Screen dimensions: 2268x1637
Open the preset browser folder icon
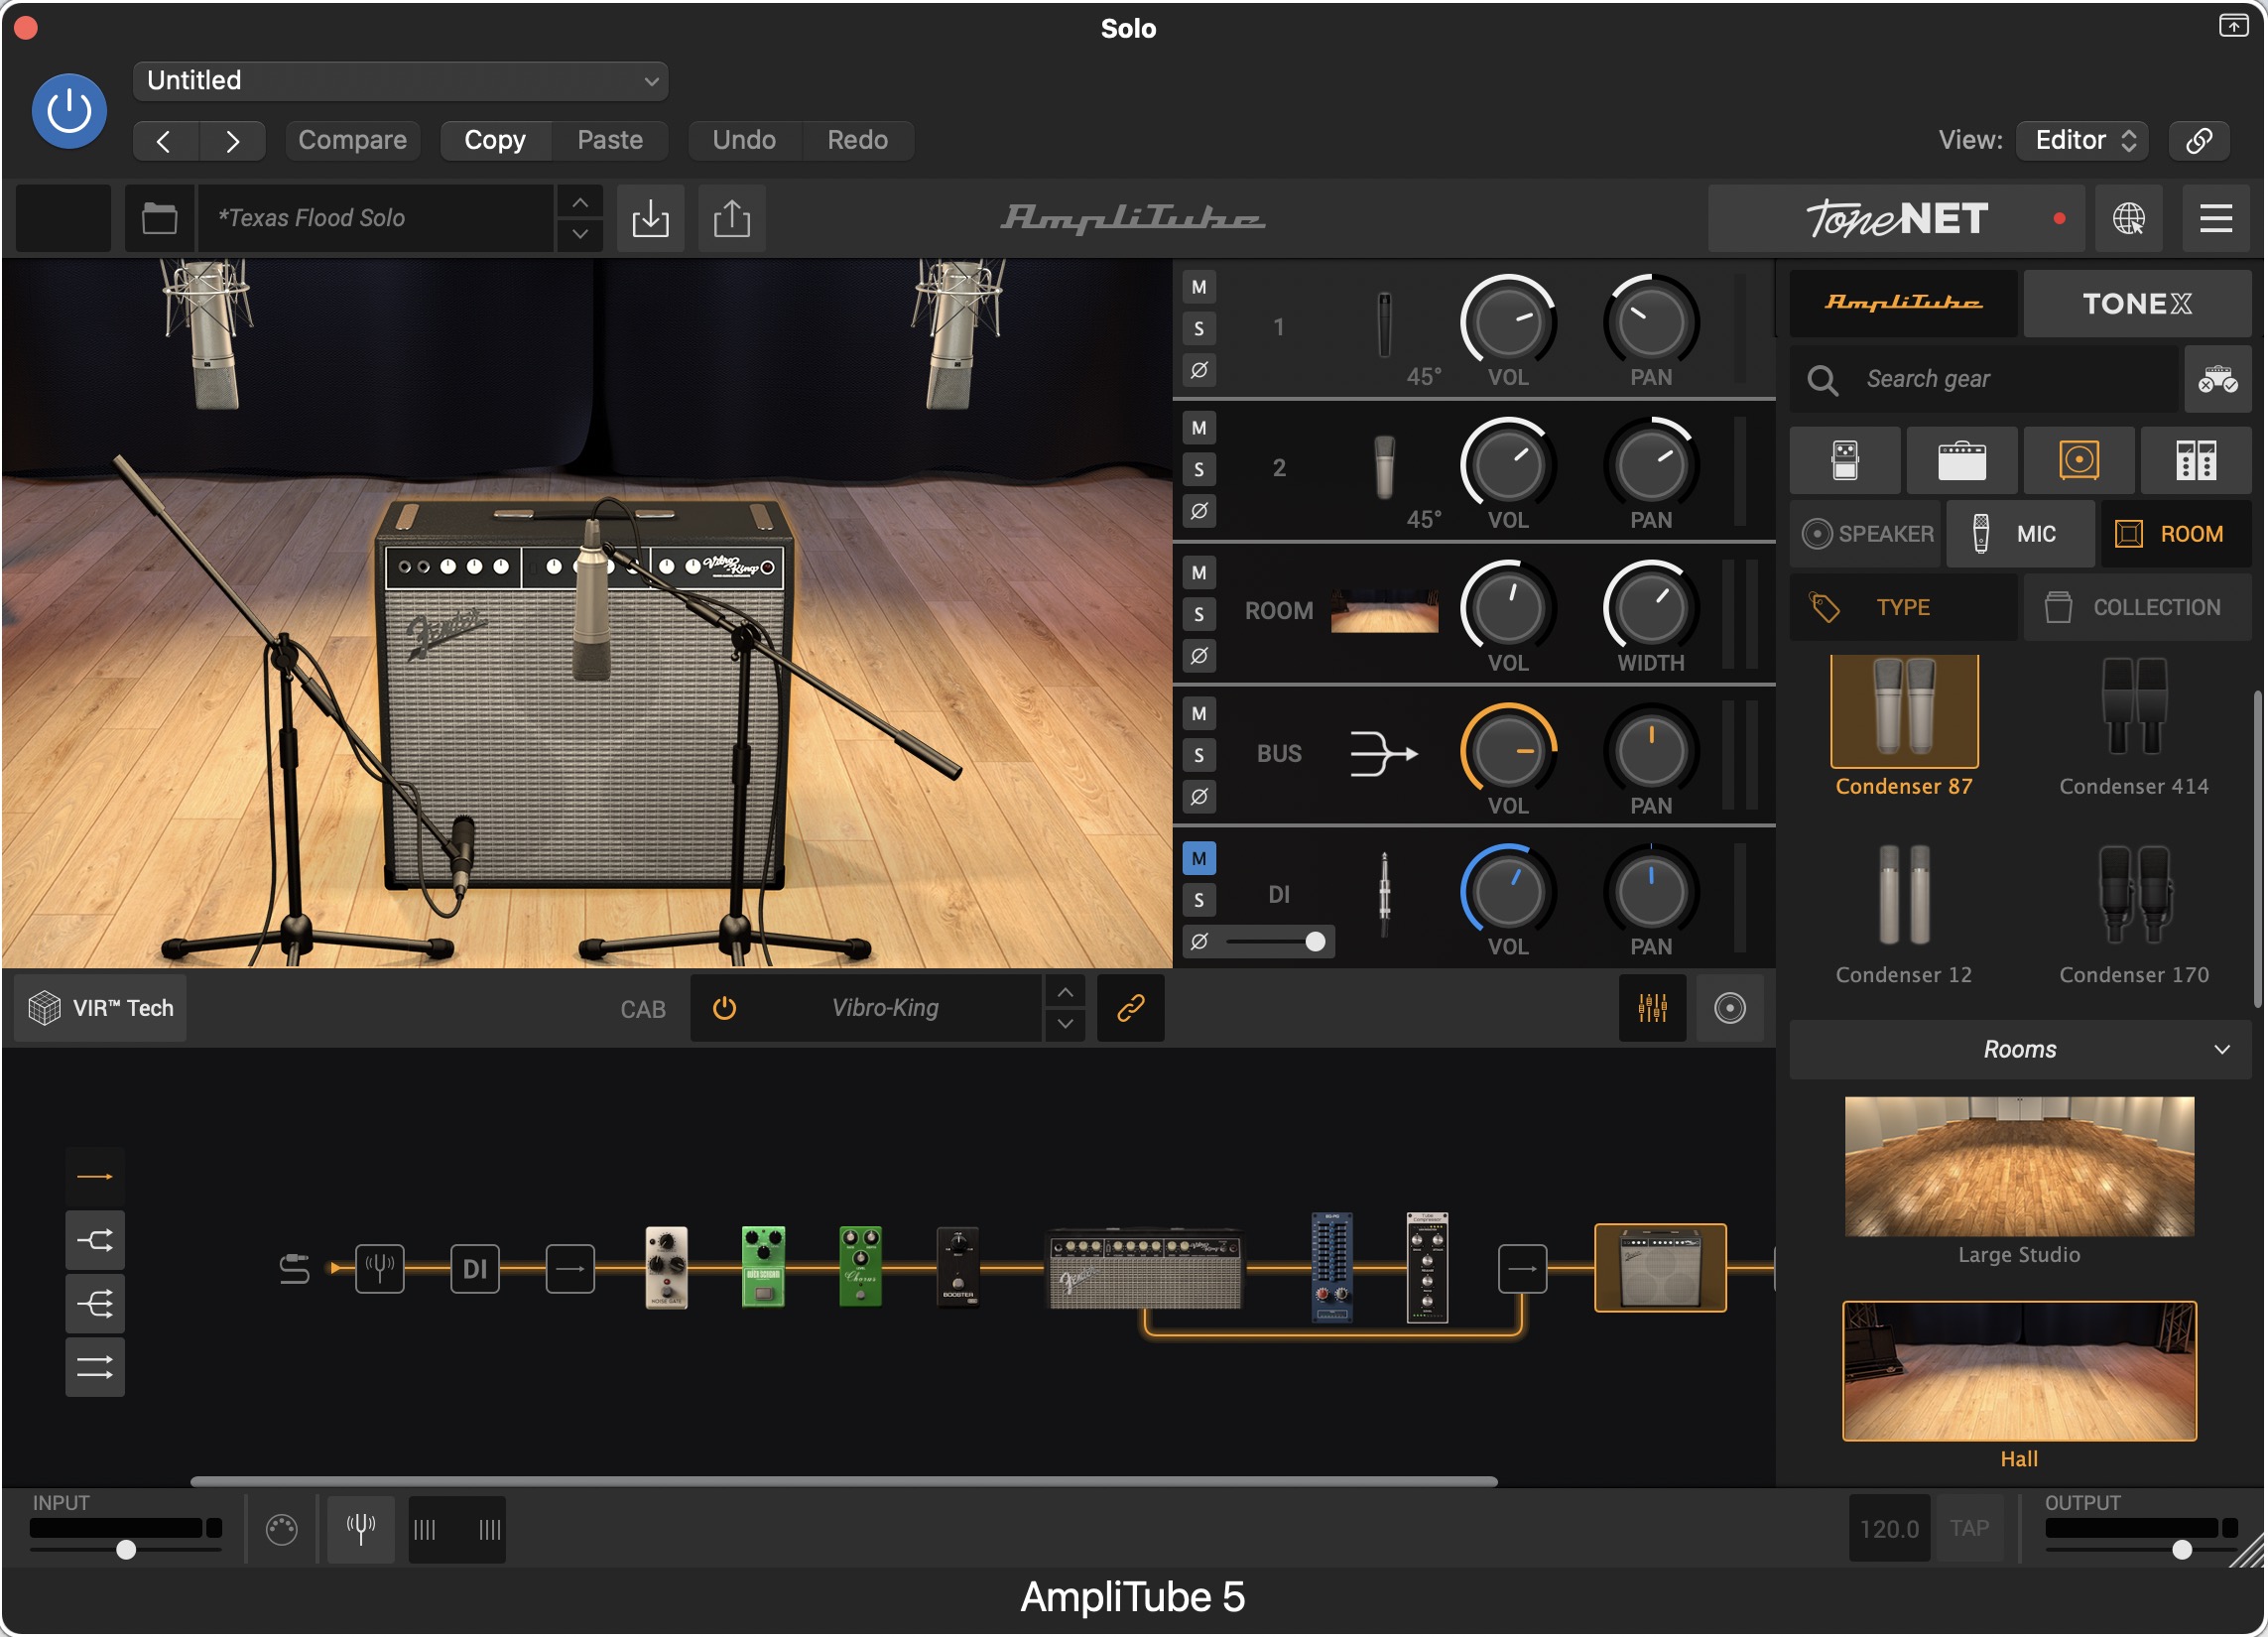pyautogui.click(x=159, y=218)
